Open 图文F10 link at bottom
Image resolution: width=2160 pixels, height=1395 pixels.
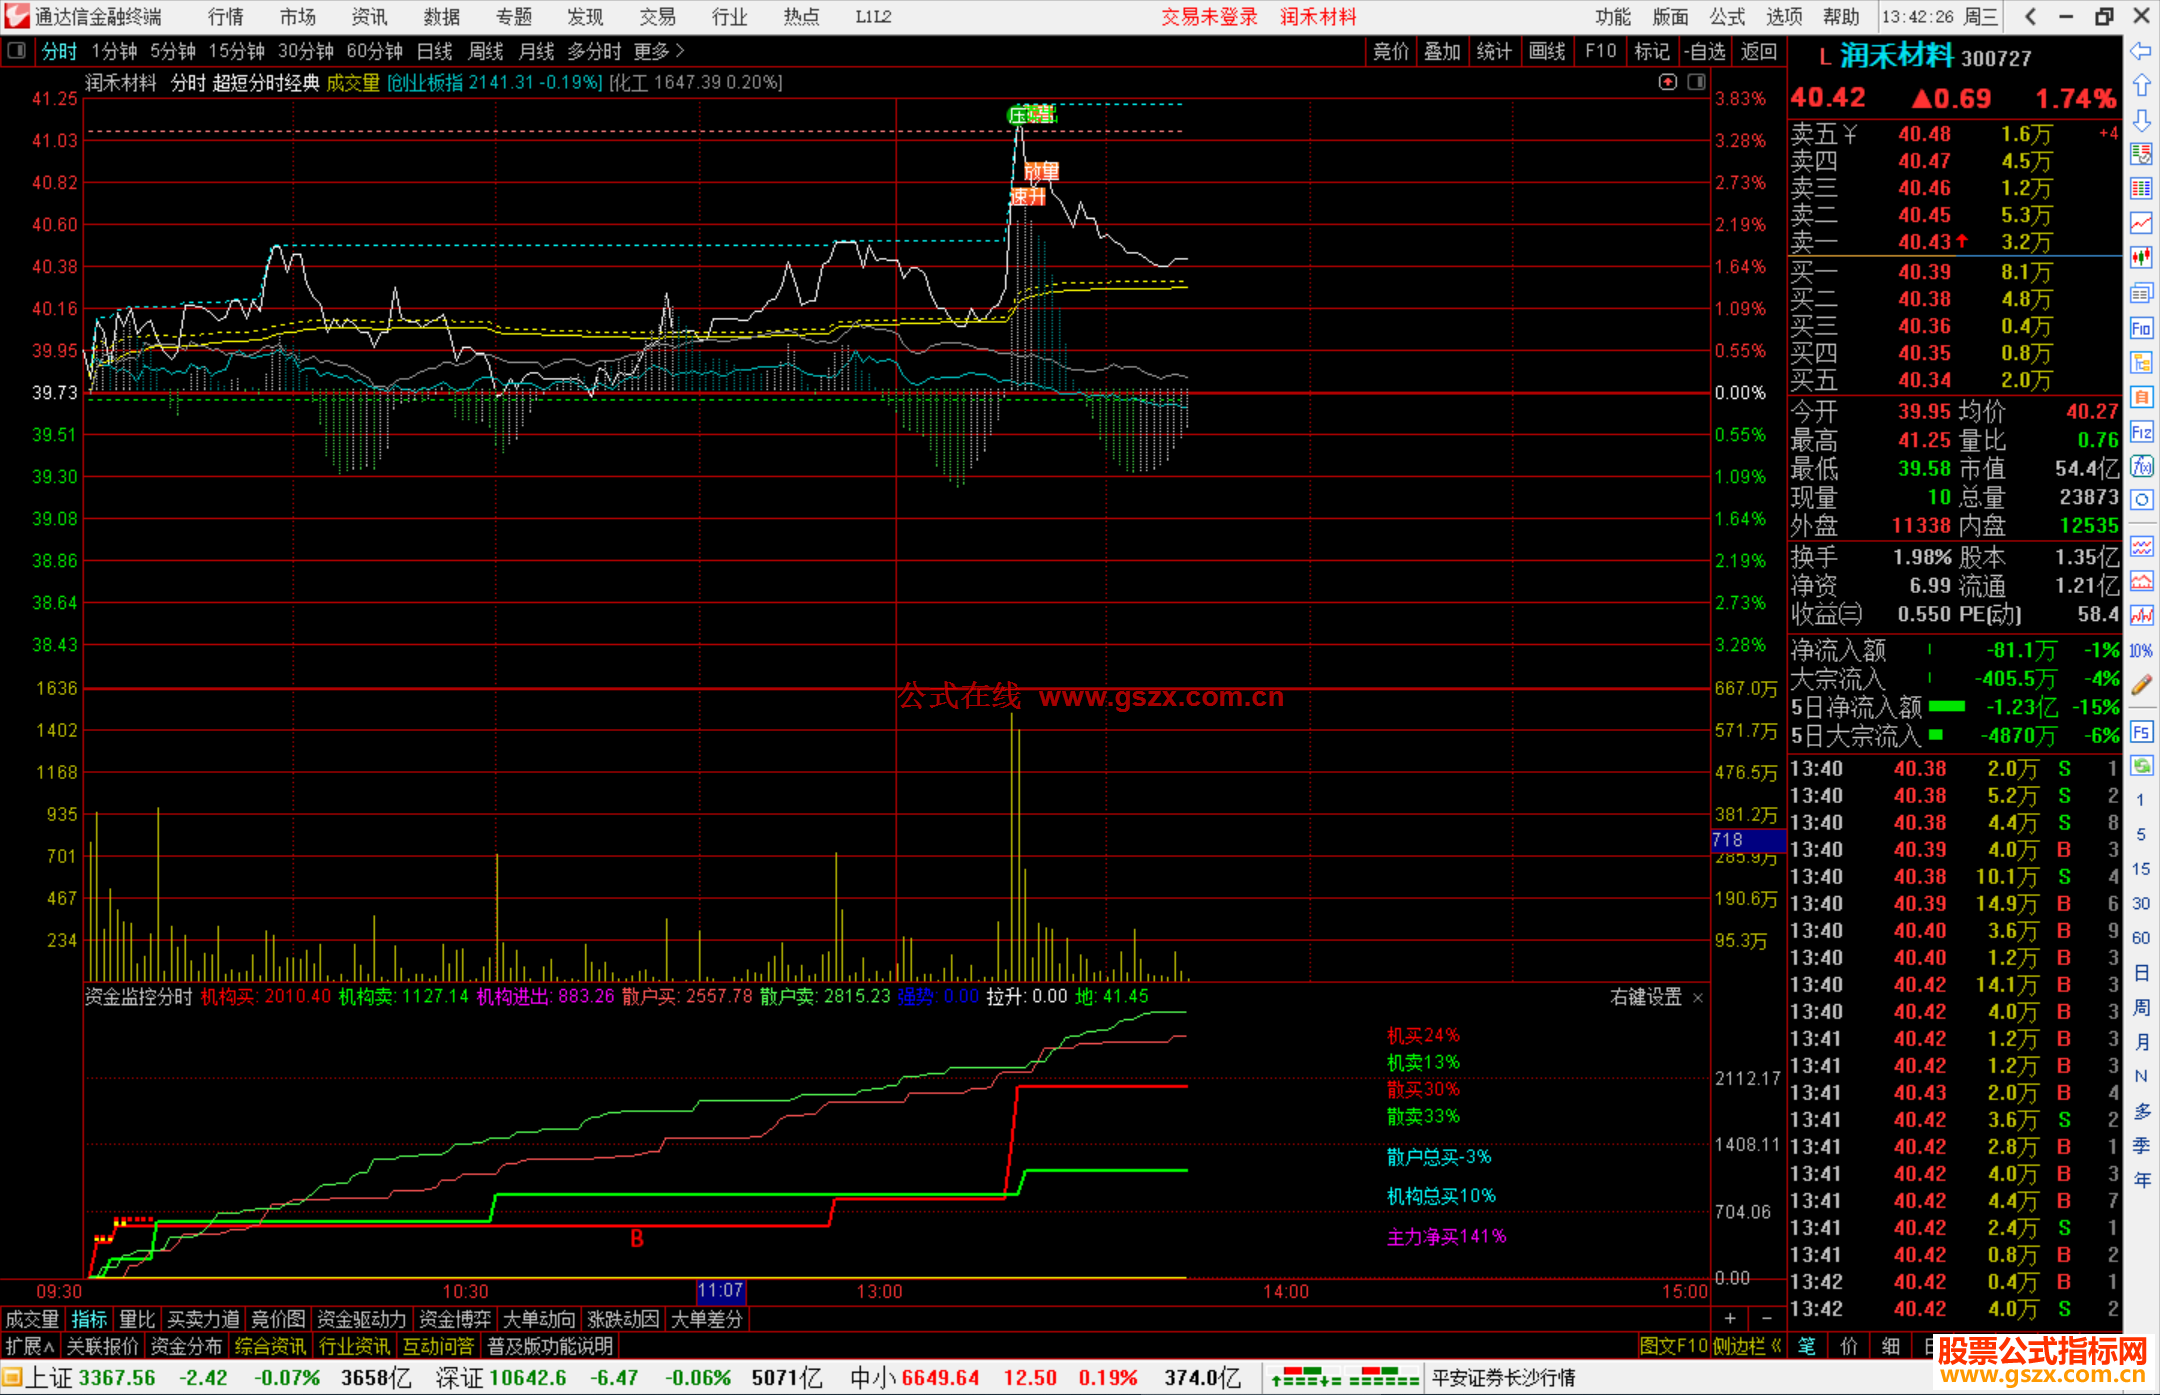pos(1674,1346)
